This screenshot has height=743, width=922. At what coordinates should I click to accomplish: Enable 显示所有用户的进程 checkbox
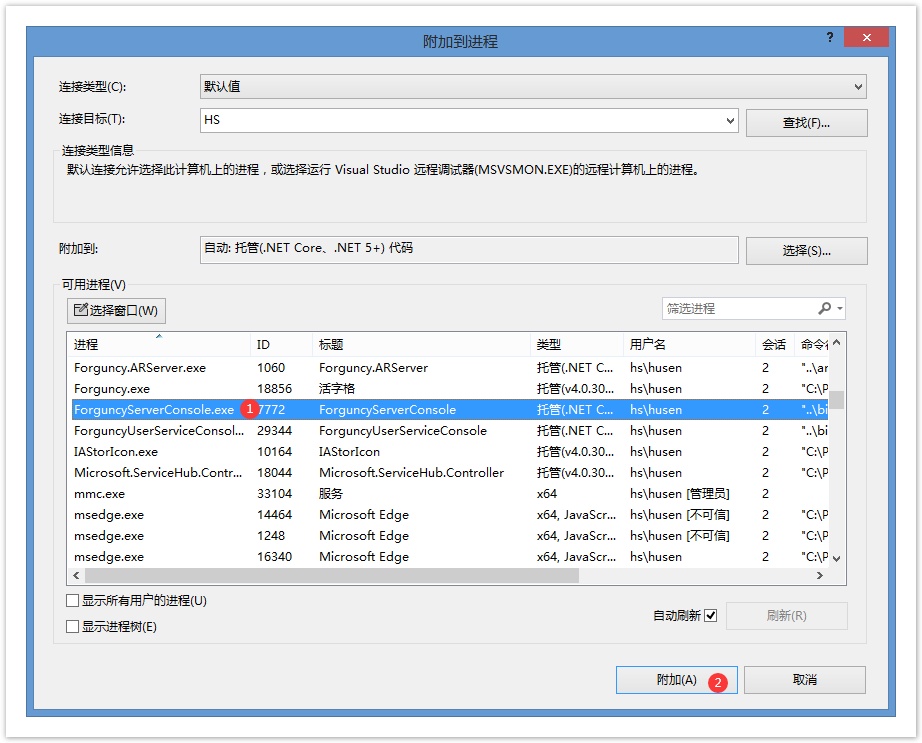(x=72, y=601)
